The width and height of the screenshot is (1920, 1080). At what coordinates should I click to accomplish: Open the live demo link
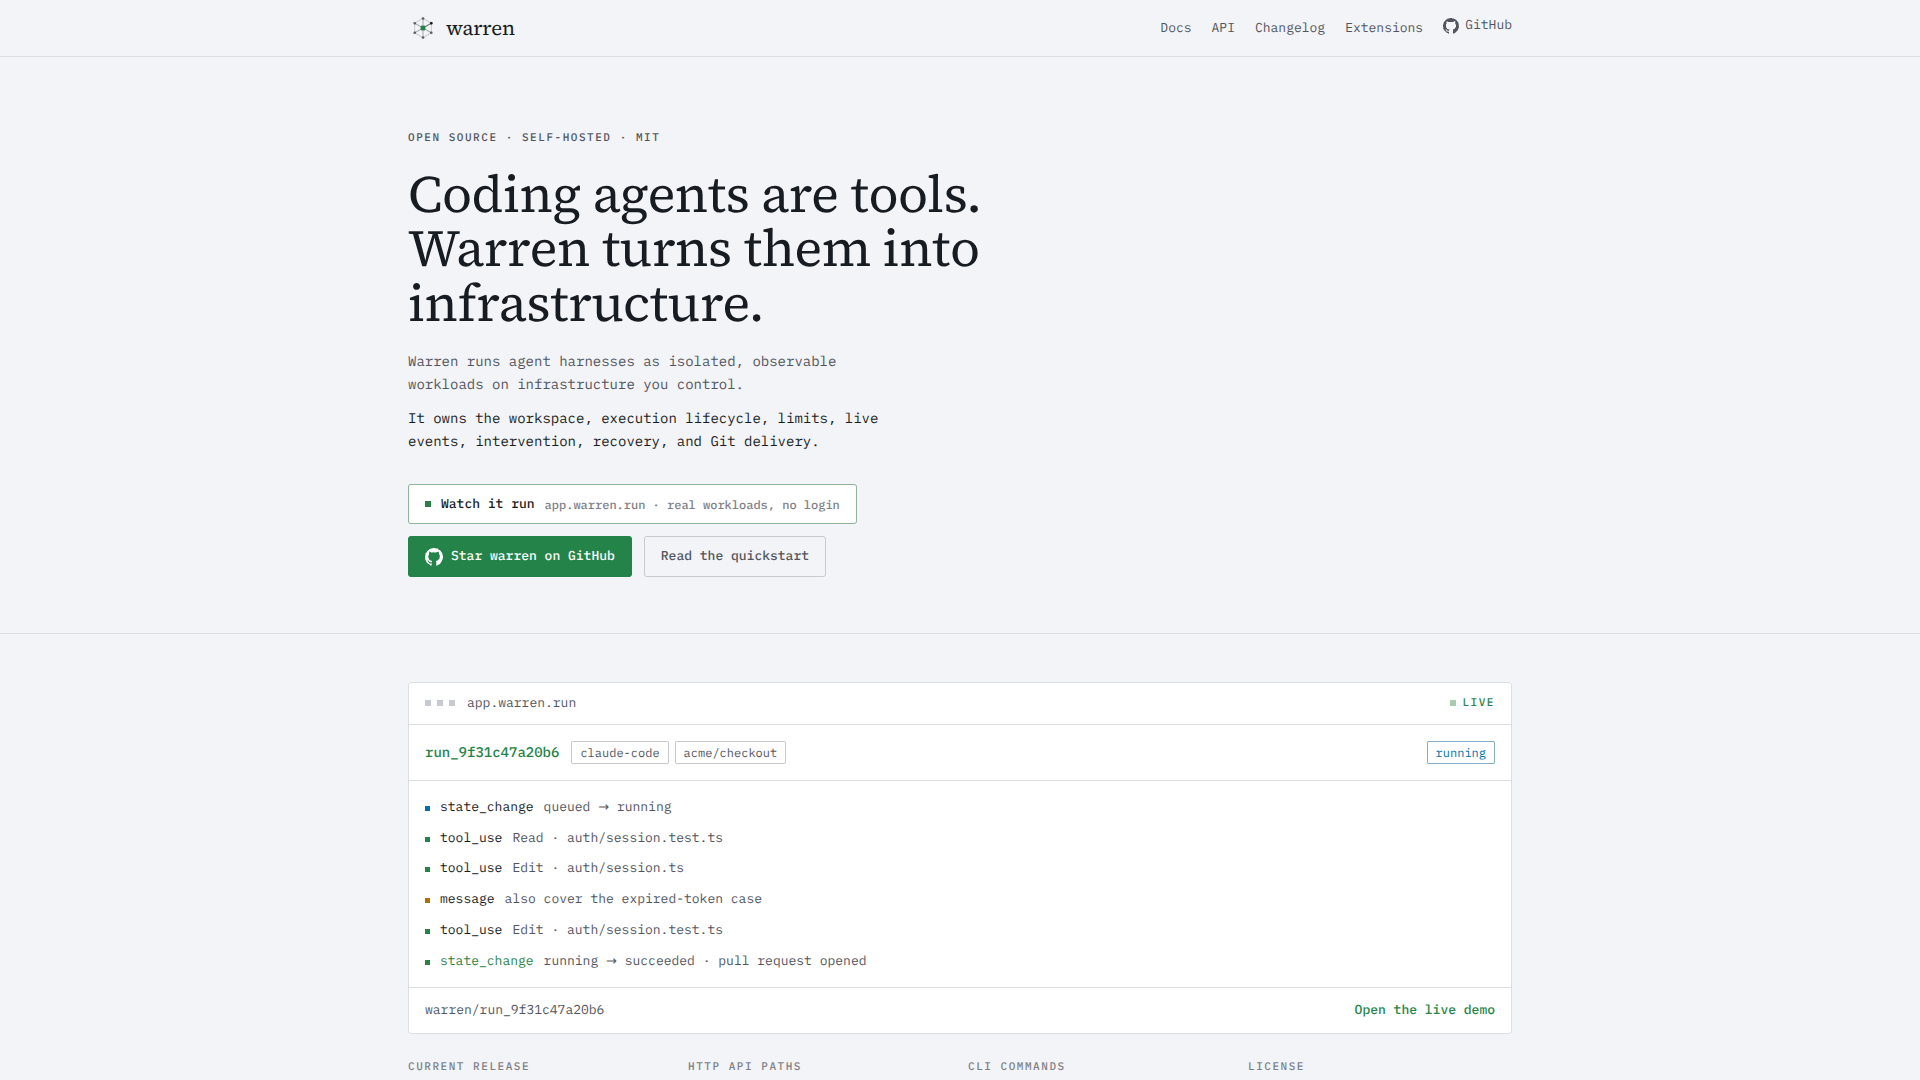tap(1424, 1010)
